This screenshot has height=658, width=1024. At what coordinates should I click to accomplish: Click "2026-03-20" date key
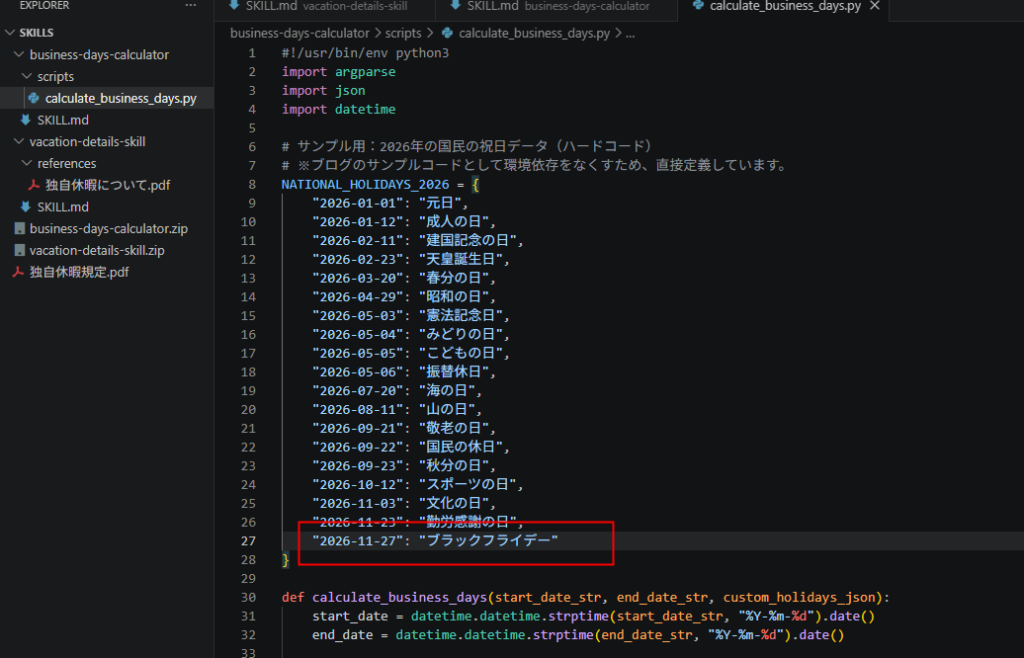click(358, 279)
